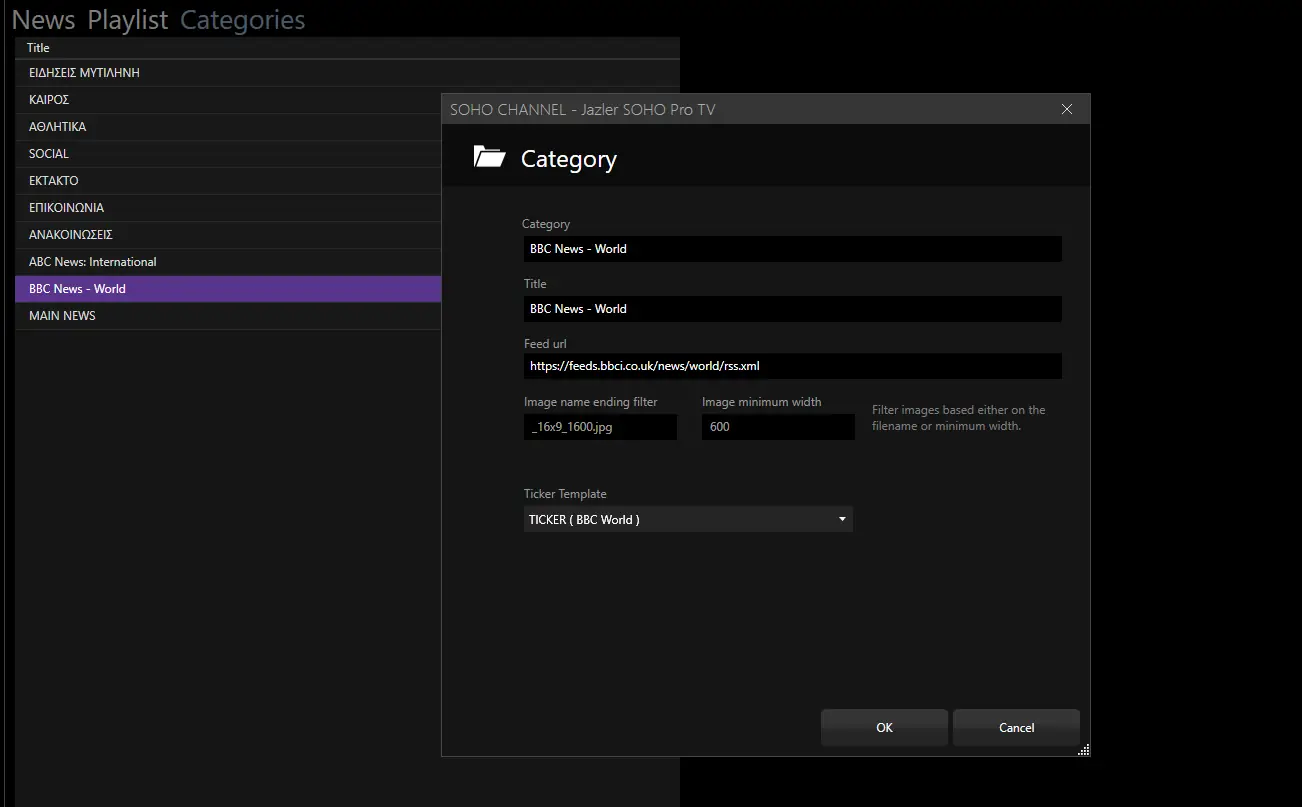This screenshot has height=807, width=1302.
Task: Open the Playlist tab
Action: point(128,20)
